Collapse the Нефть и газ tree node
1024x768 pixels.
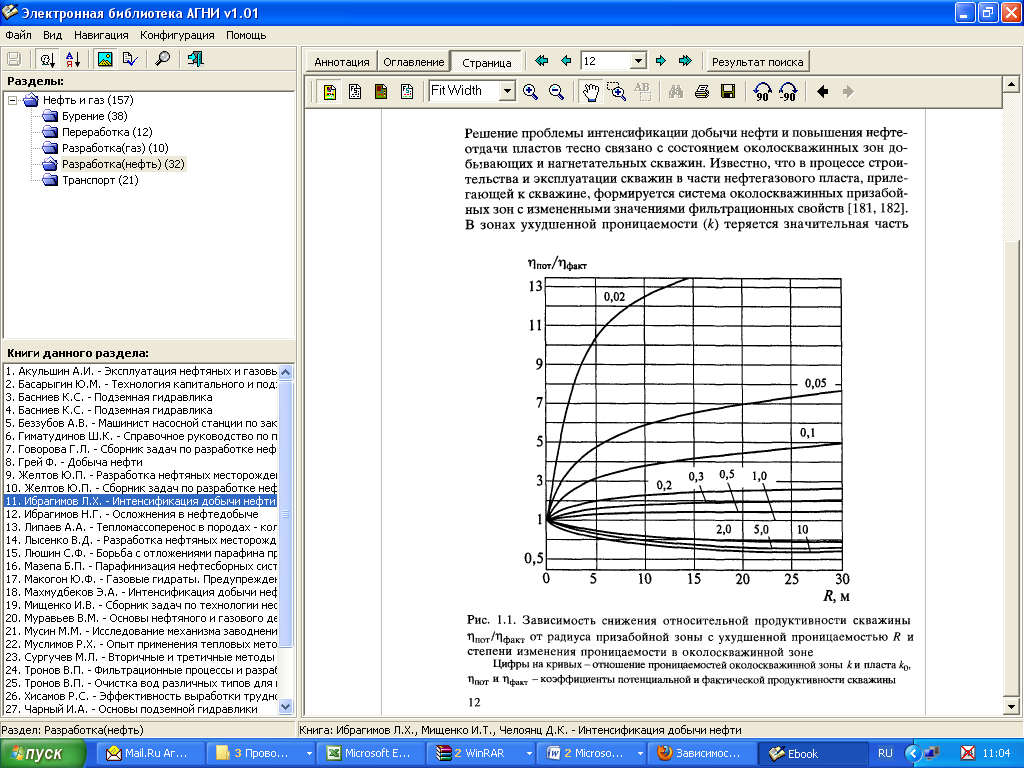(x=12, y=100)
